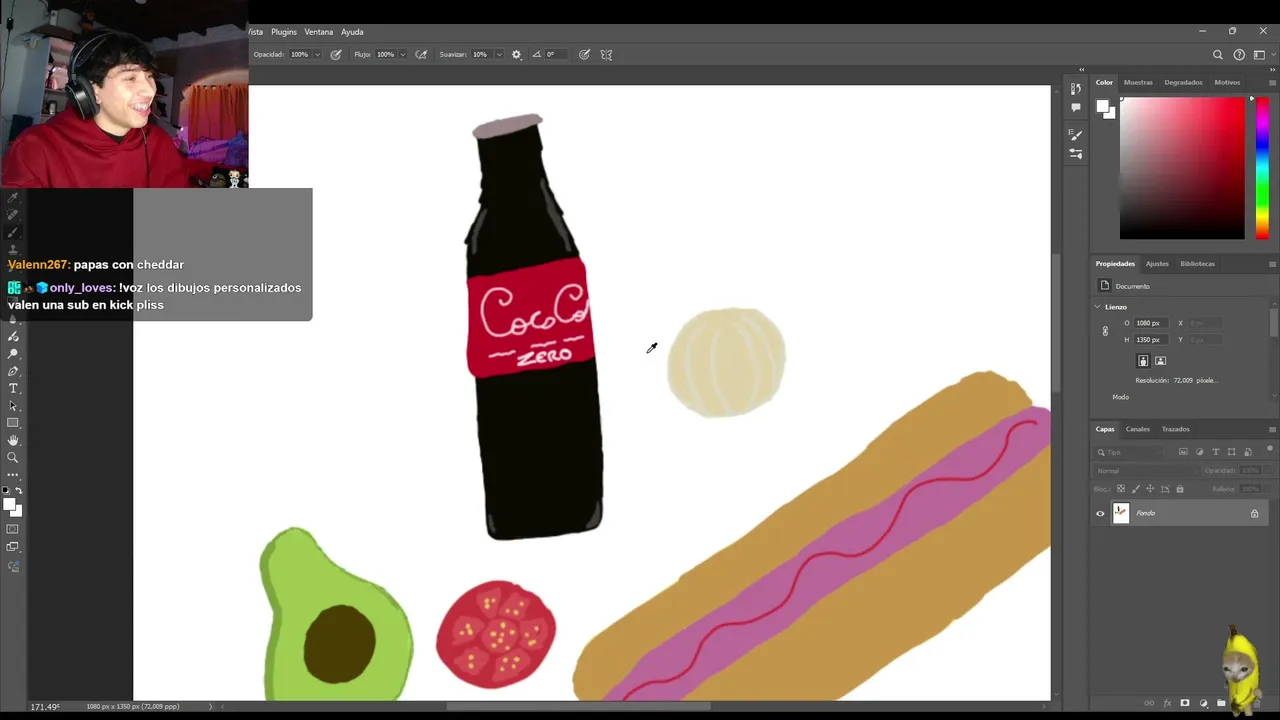Select the Pen tool
This screenshot has width=1280, height=720.
click(x=13, y=371)
